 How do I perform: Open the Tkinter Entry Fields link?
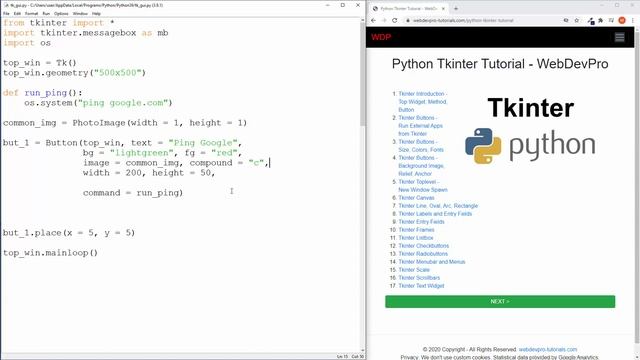pos(421,222)
